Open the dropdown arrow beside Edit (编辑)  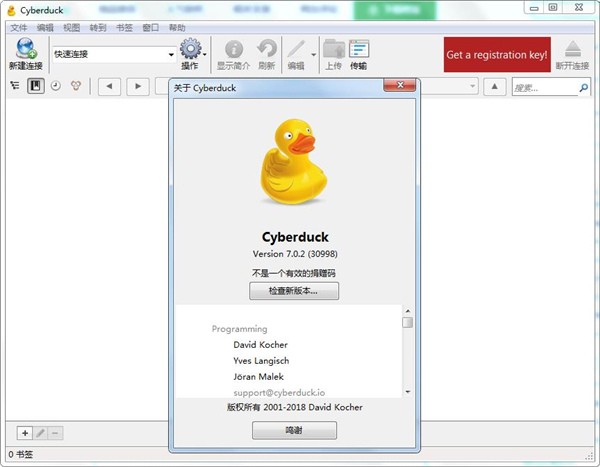[x=314, y=54]
